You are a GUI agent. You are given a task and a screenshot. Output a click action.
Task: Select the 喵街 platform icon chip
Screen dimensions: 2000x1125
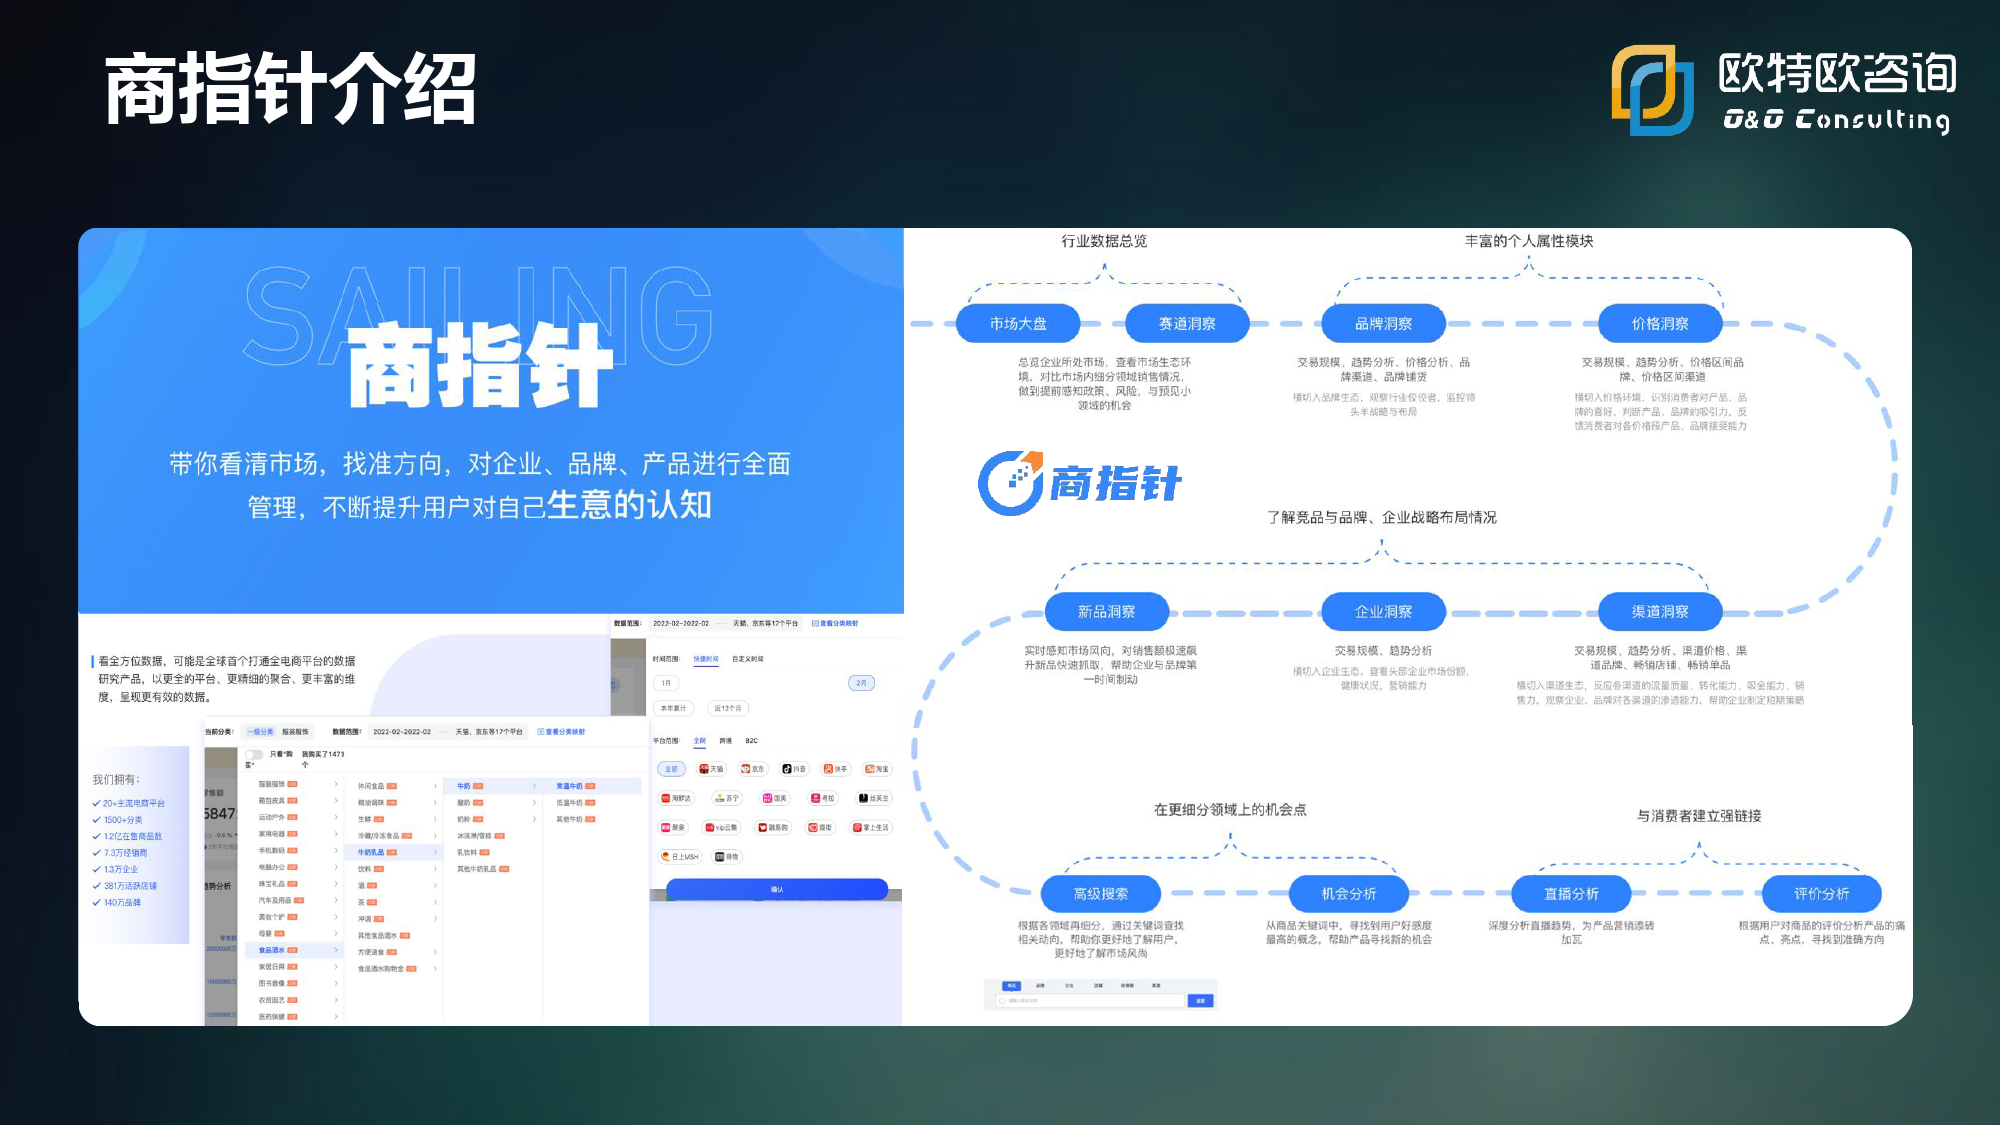[x=821, y=827]
